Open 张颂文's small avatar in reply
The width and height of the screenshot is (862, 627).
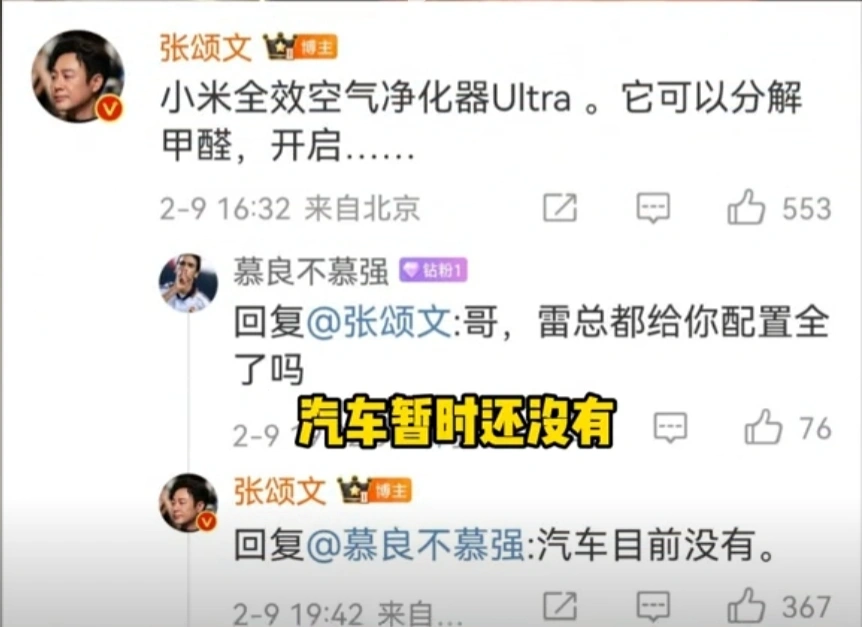tap(188, 503)
